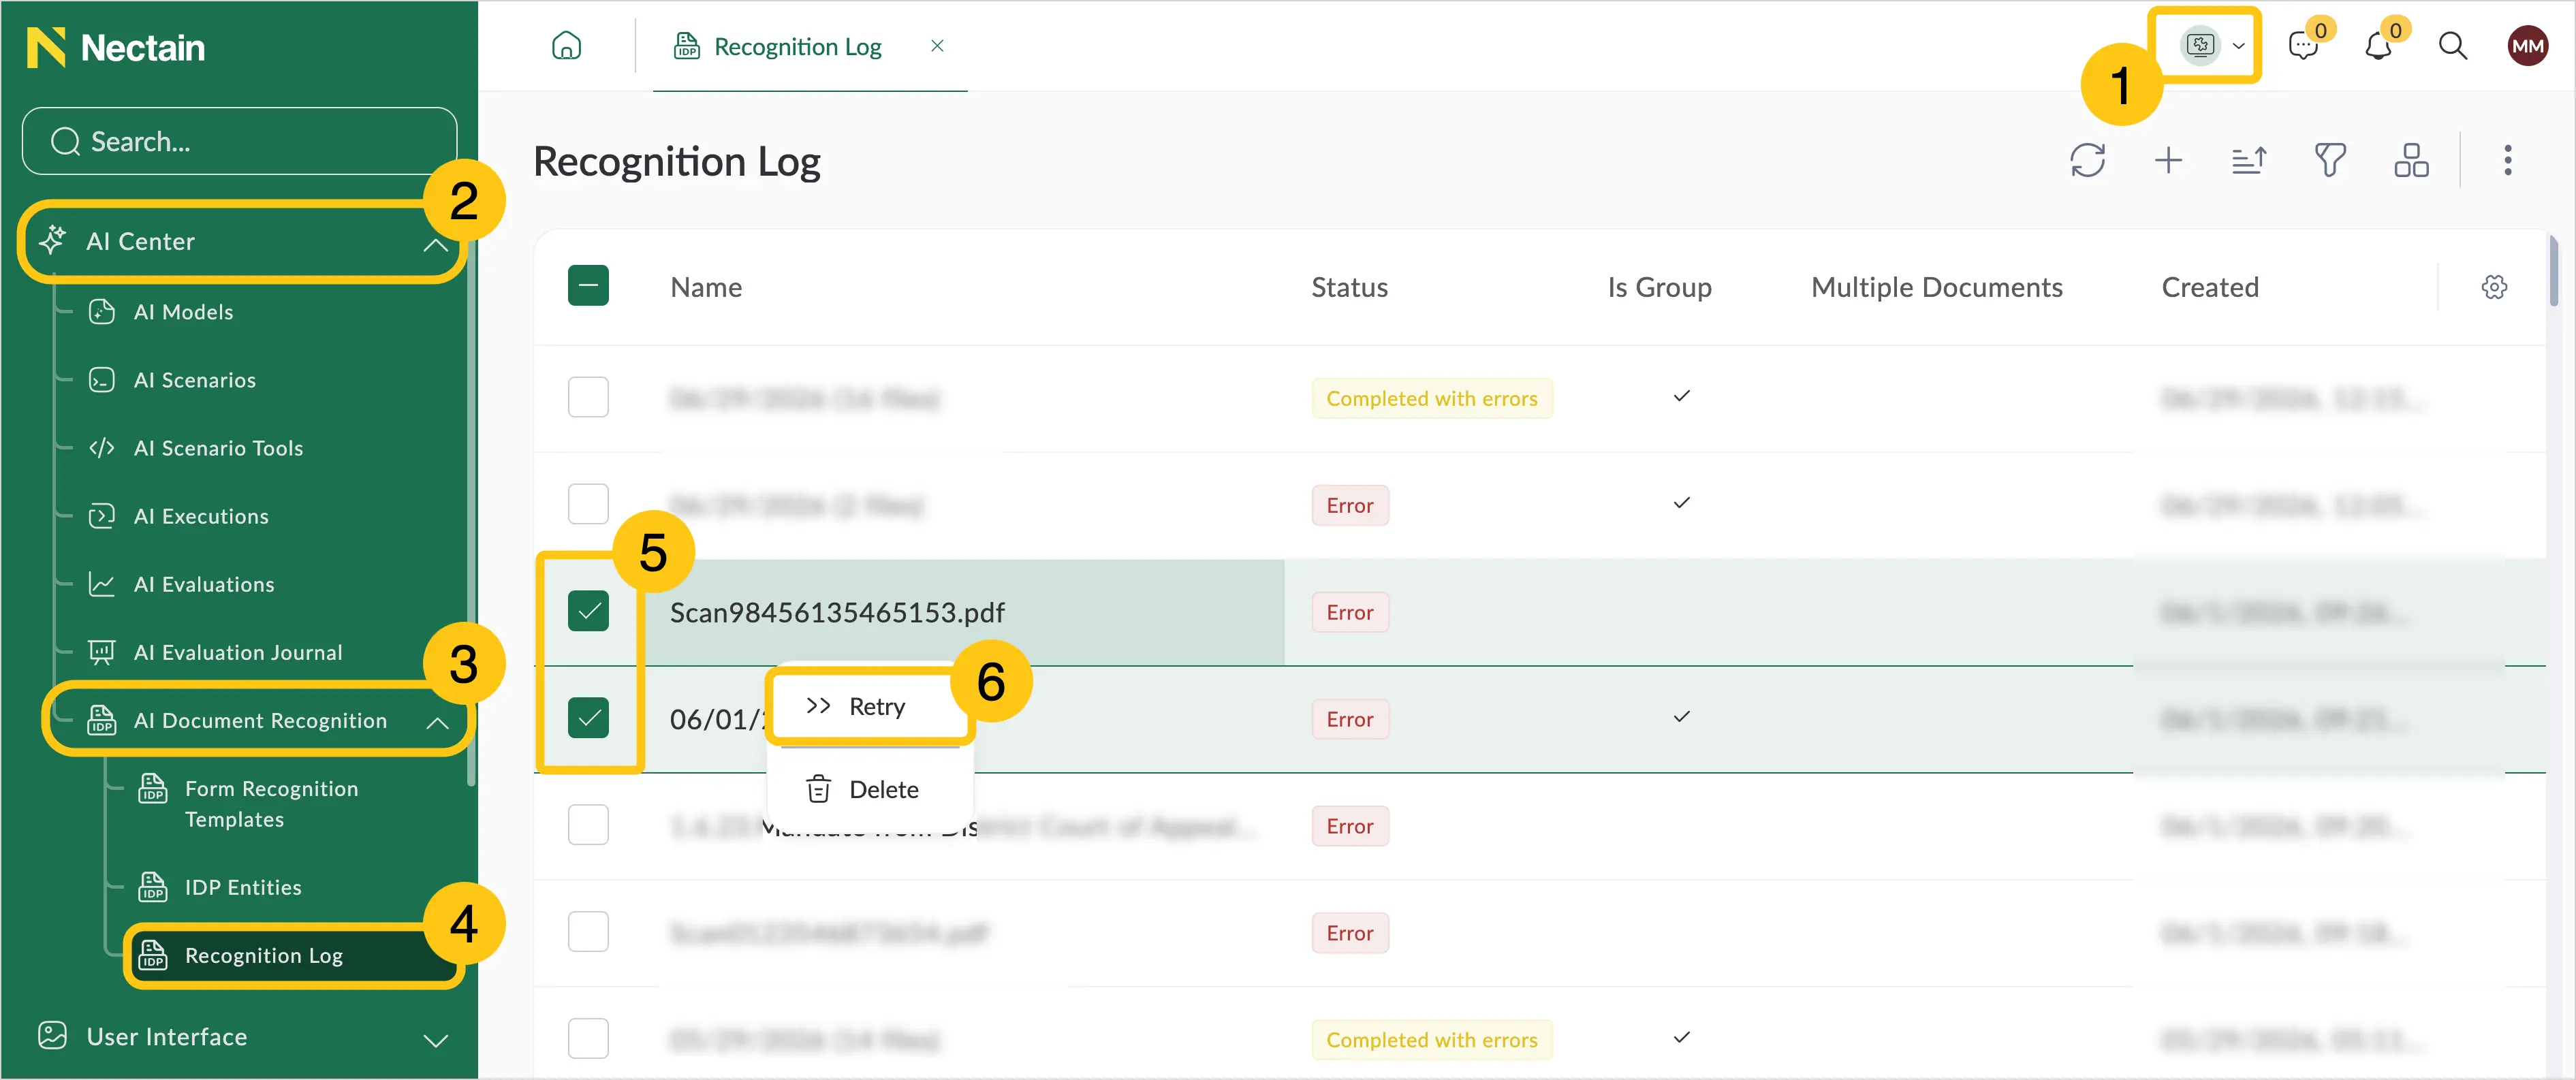Open AI Executions in sidebar
The width and height of the screenshot is (2576, 1080).
pos(201,516)
